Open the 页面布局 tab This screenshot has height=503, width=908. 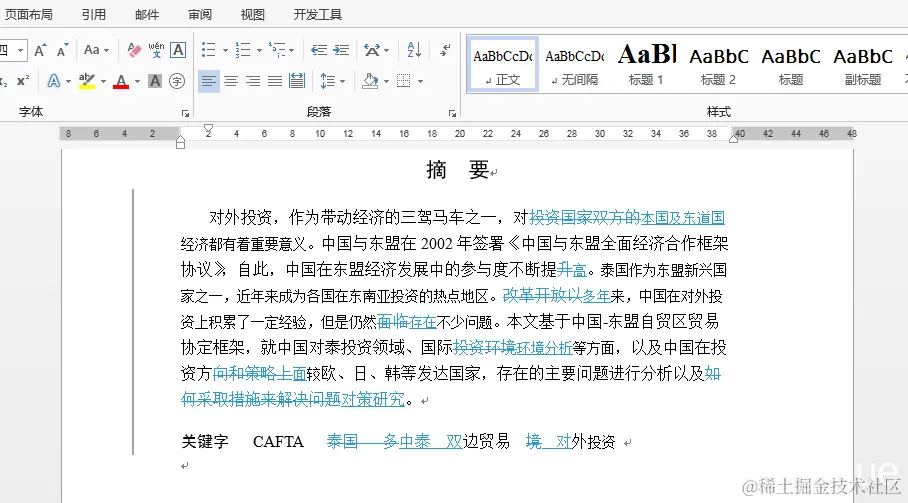pyautogui.click(x=28, y=14)
